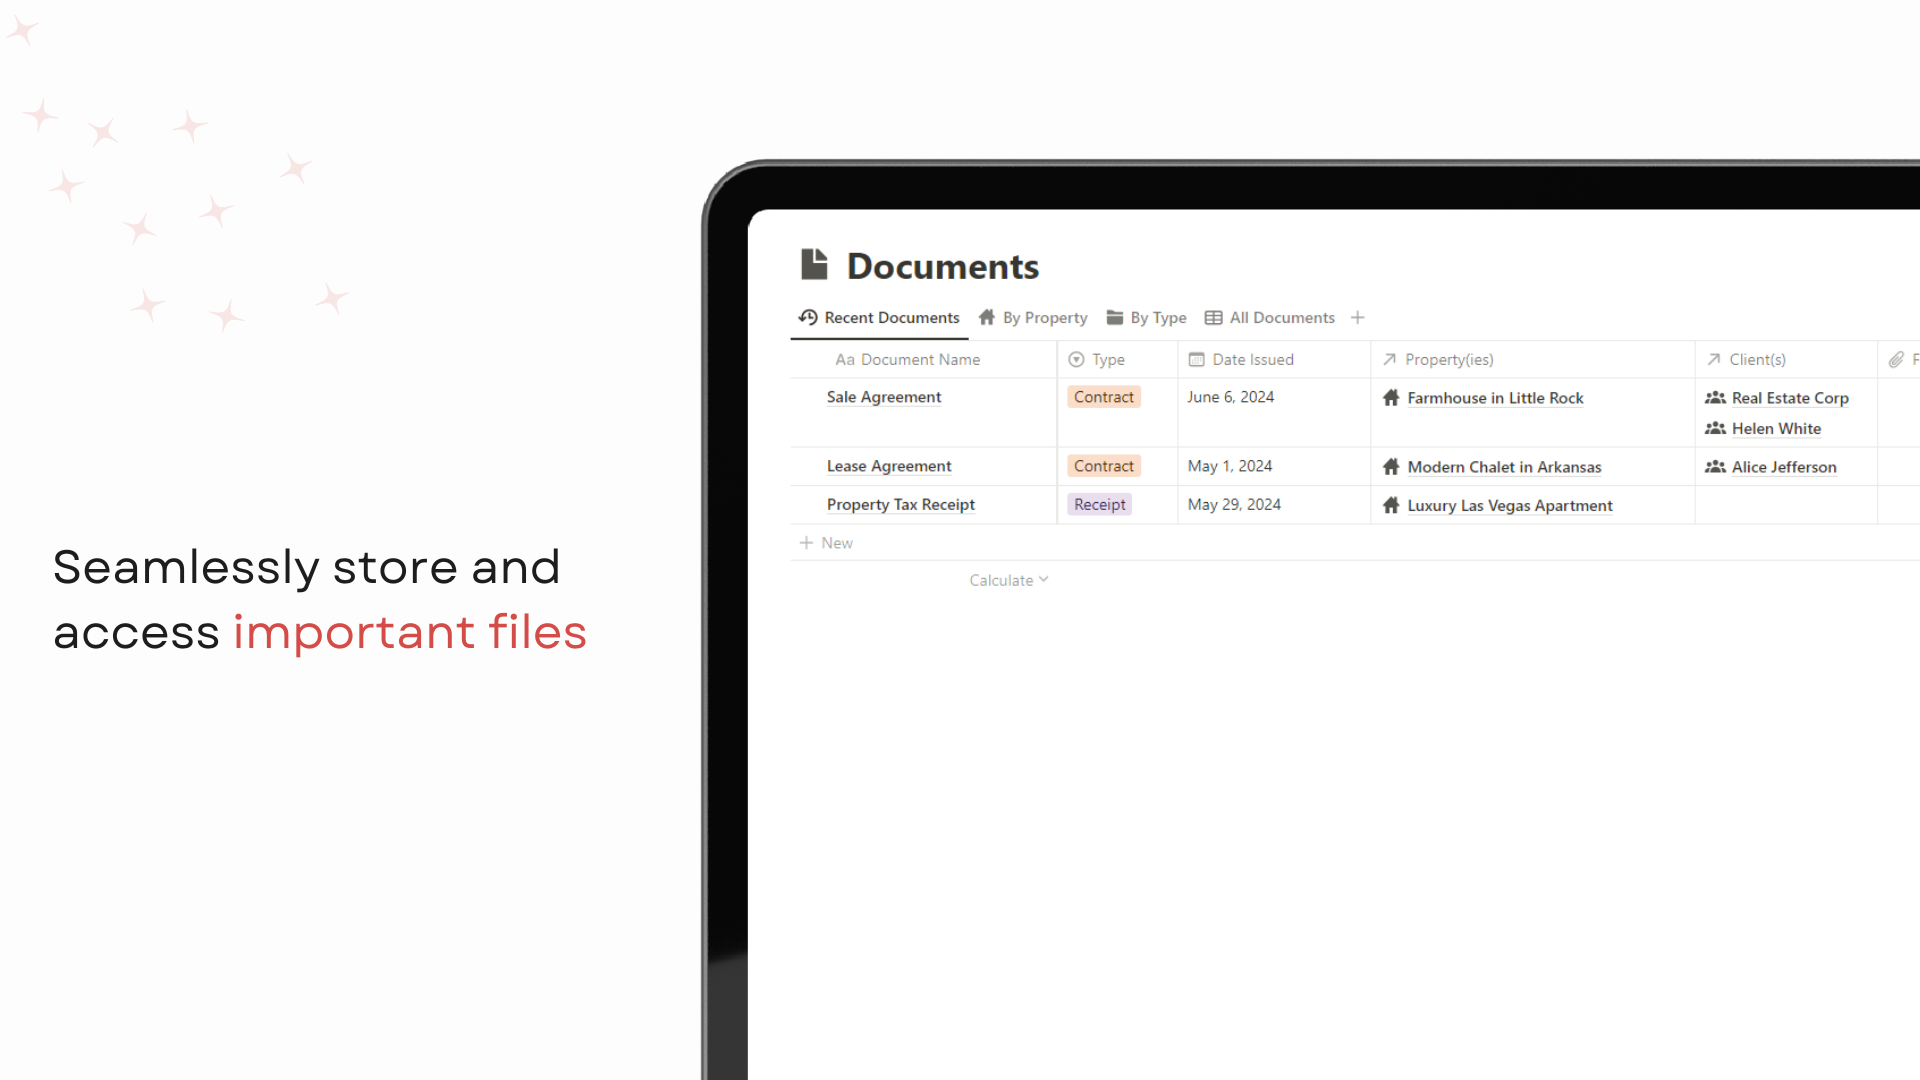Click house icon beside Modern Chalet in Arkansas

tap(1391, 467)
